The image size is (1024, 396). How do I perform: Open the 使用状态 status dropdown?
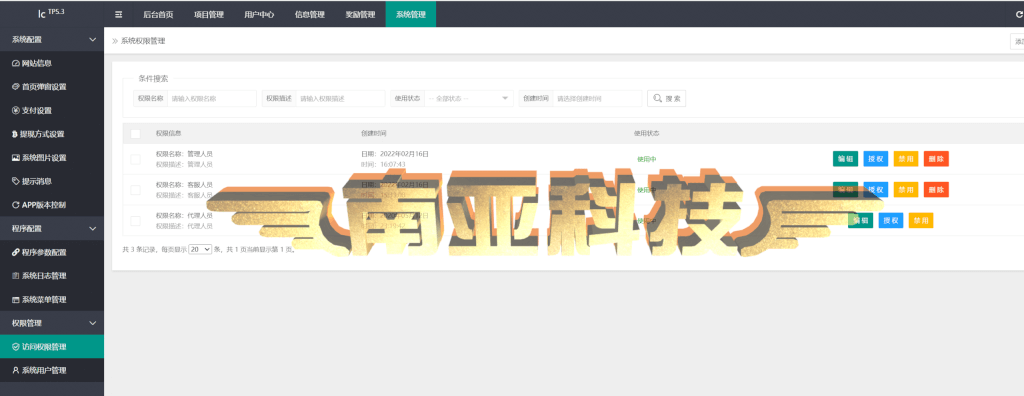coord(468,98)
